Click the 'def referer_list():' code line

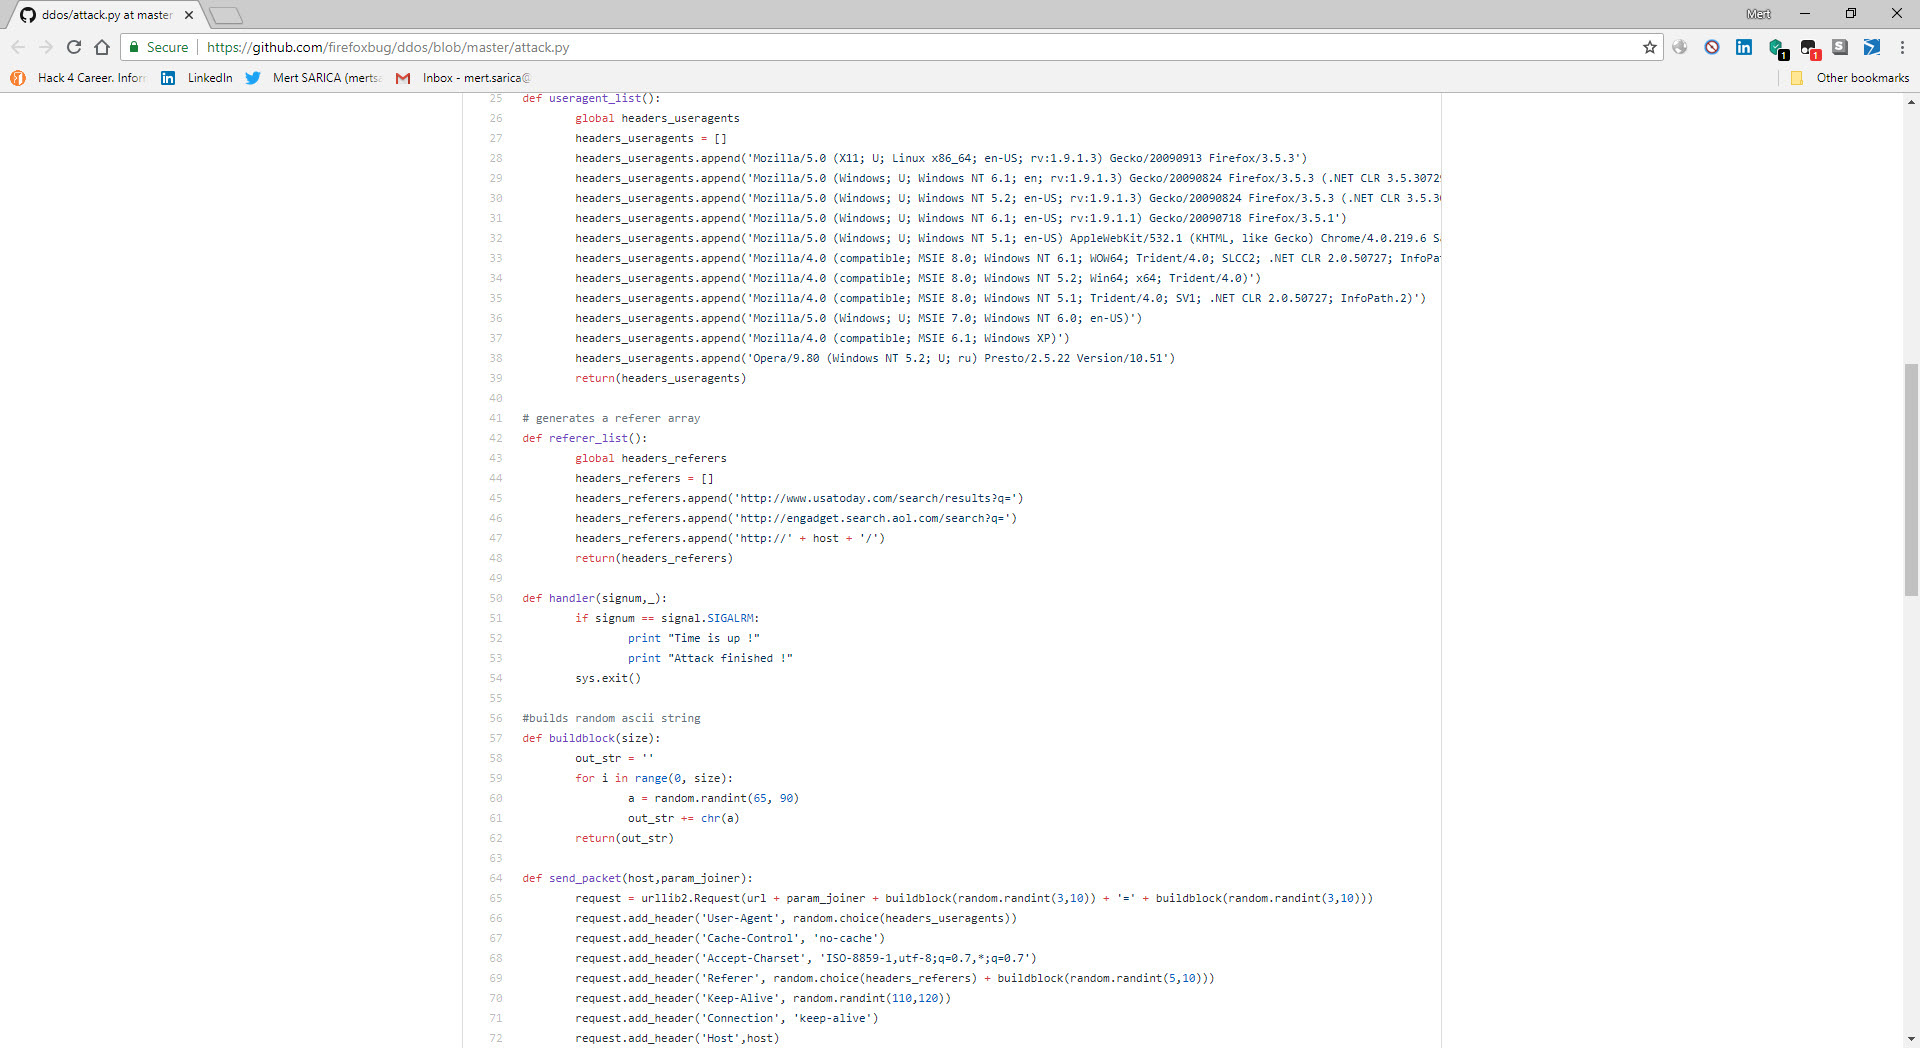click(x=585, y=438)
